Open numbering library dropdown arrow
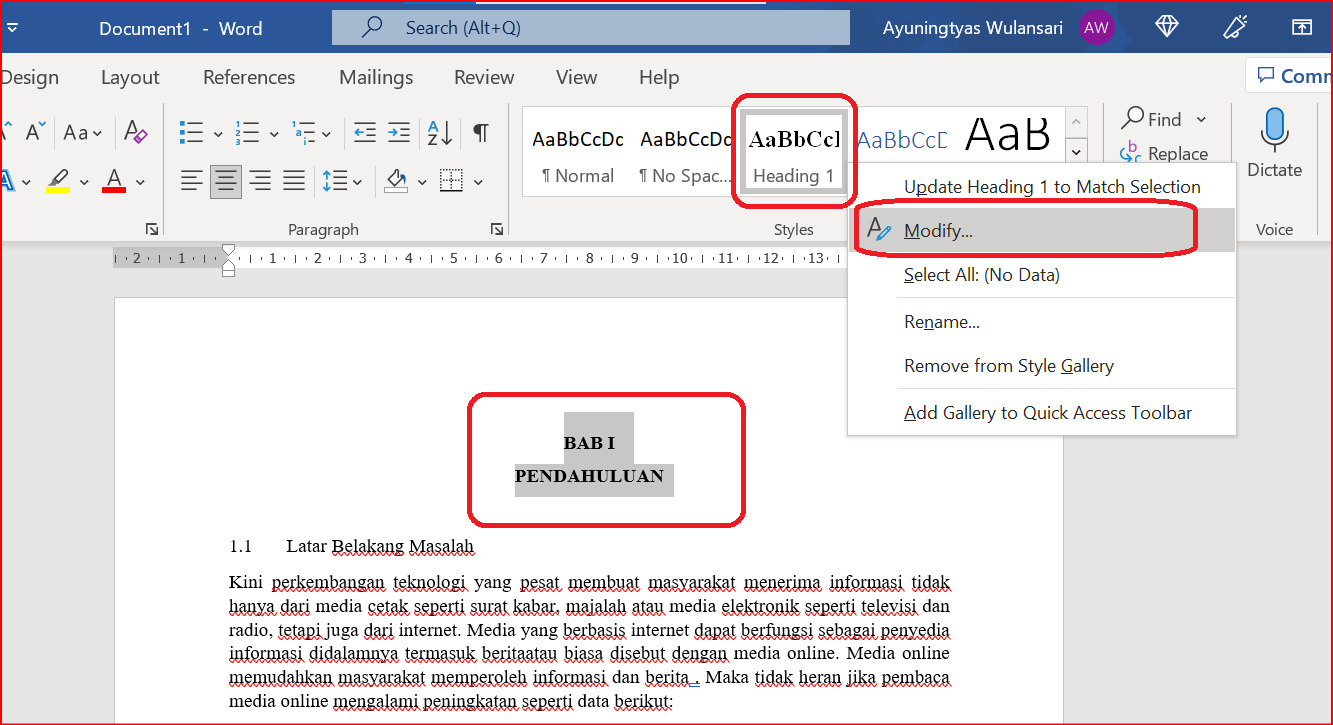 click(x=274, y=133)
